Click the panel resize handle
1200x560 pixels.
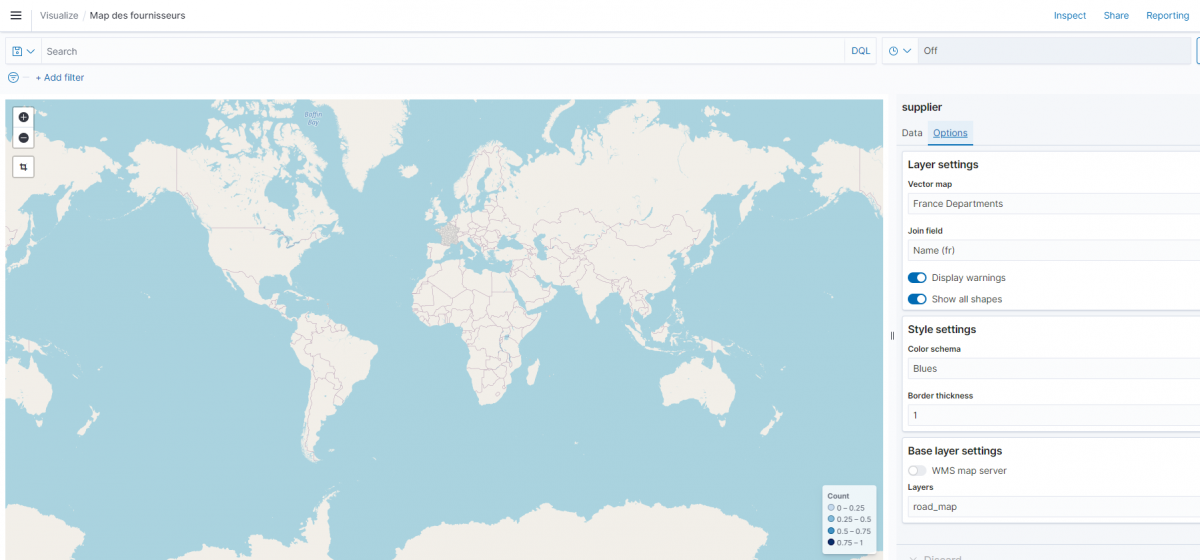tap(892, 336)
